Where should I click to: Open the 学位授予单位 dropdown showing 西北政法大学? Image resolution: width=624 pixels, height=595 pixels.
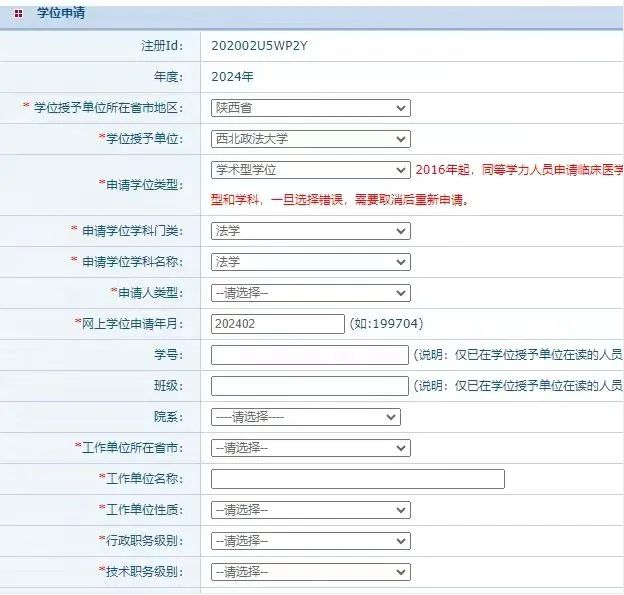310,139
